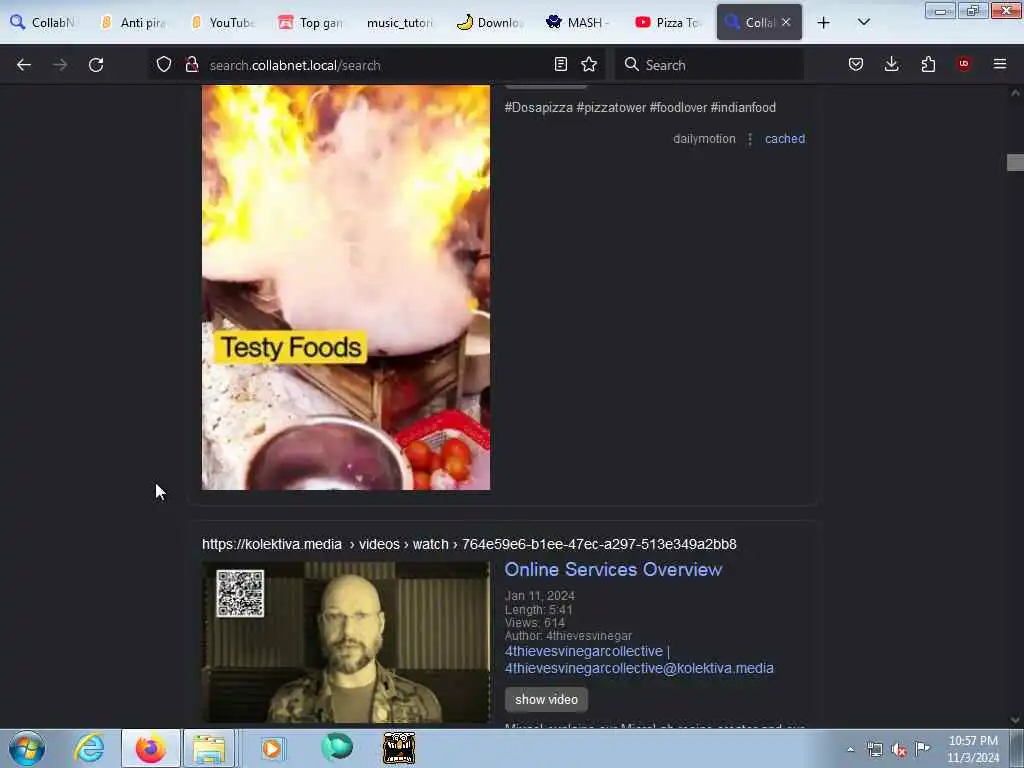The image size is (1024, 768).
Task: Go forward one page
Action: click(x=59, y=65)
